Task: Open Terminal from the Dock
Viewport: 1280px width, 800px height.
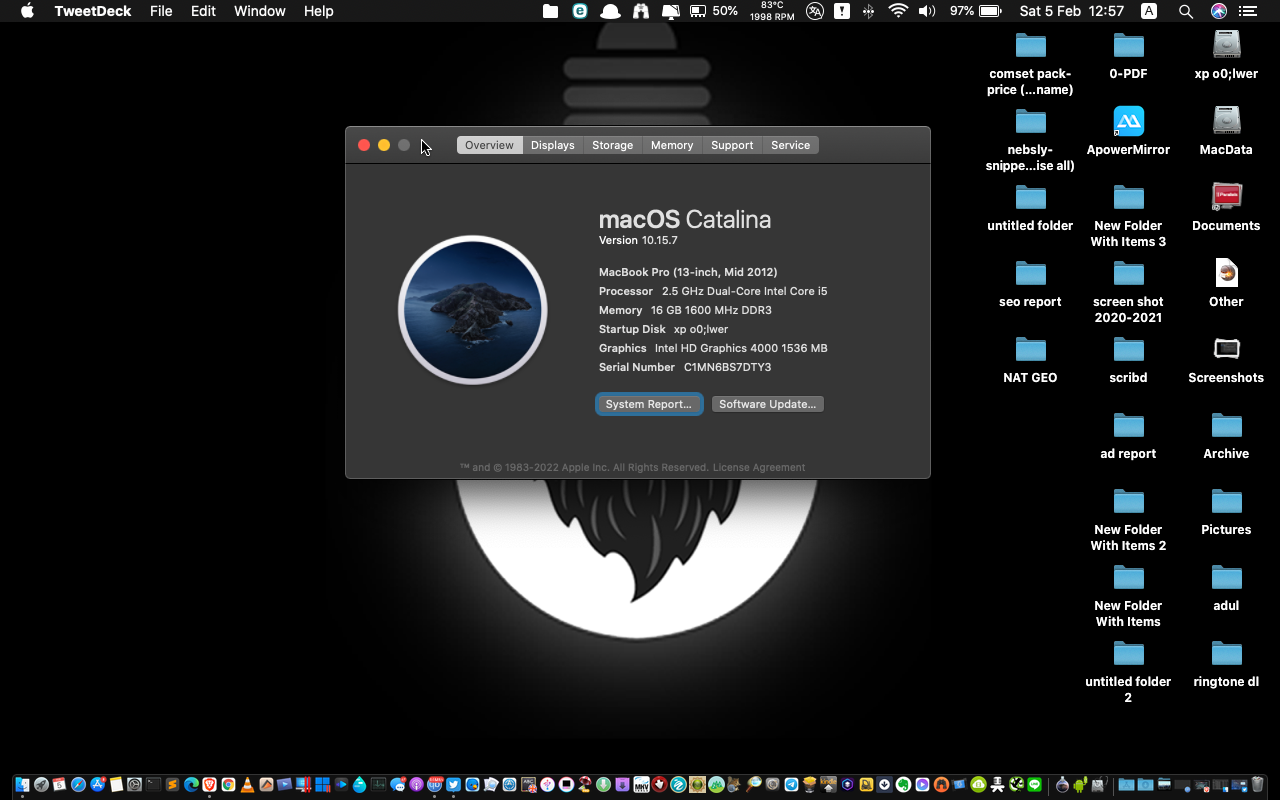Action: click(153, 785)
